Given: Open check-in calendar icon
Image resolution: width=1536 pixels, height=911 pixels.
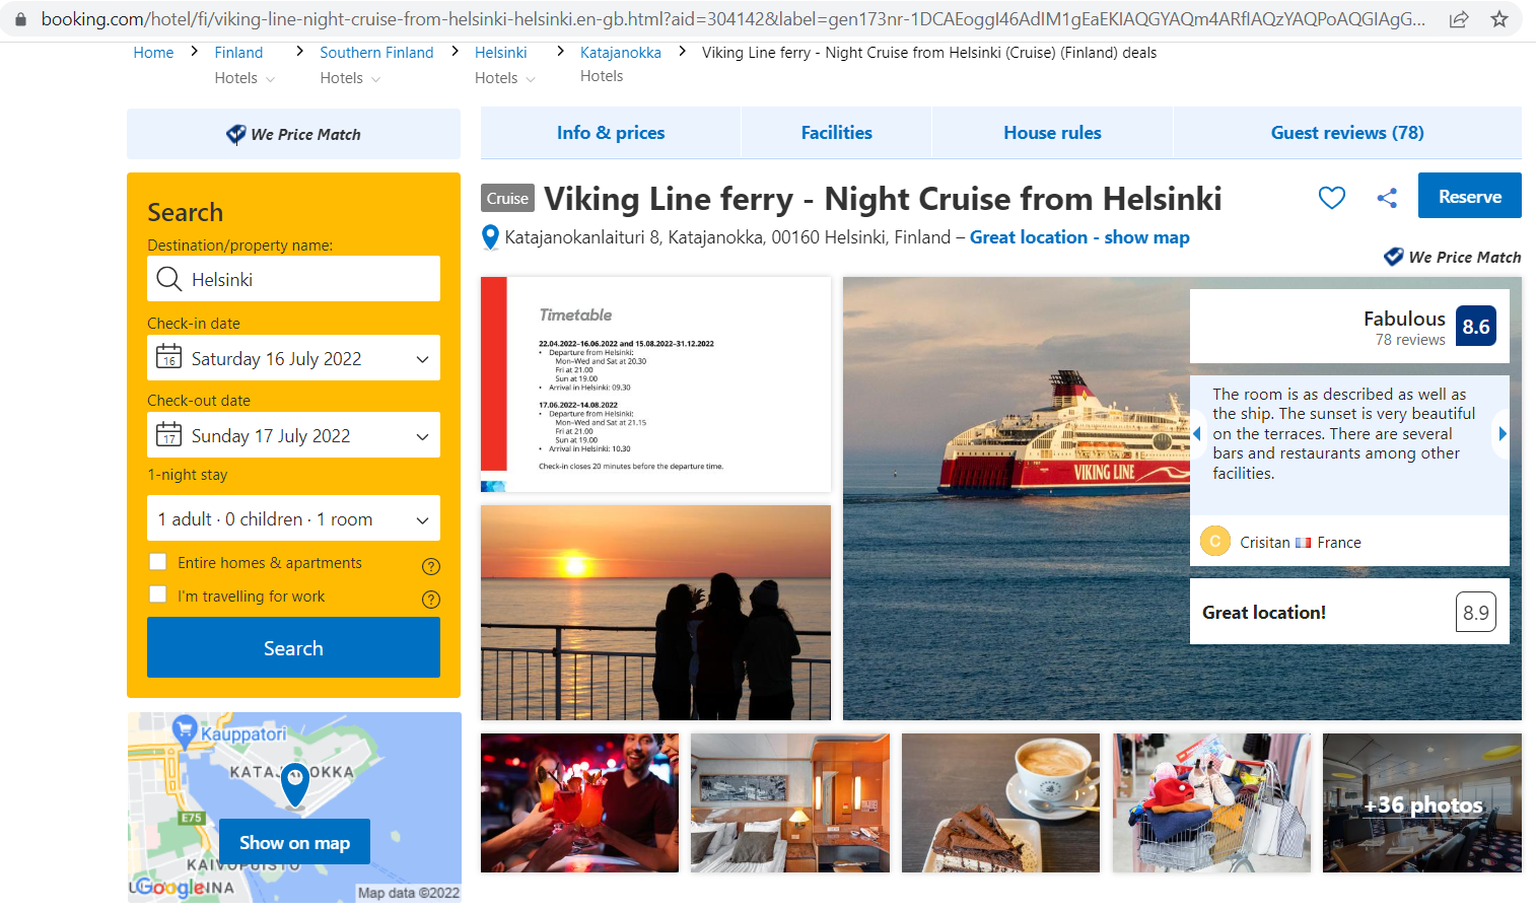Looking at the screenshot, I should pos(169,357).
